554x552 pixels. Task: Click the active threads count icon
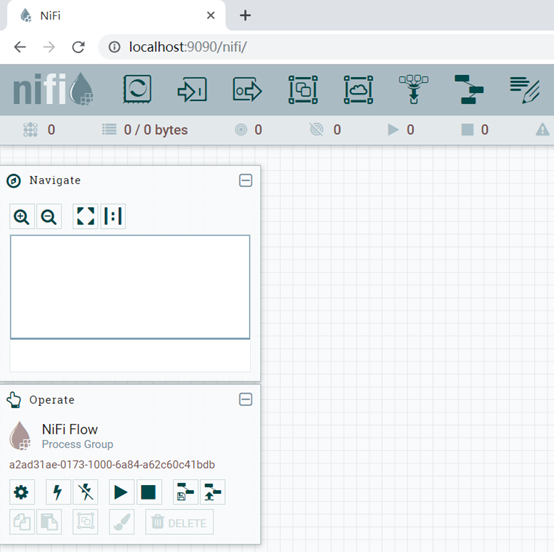(30, 130)
